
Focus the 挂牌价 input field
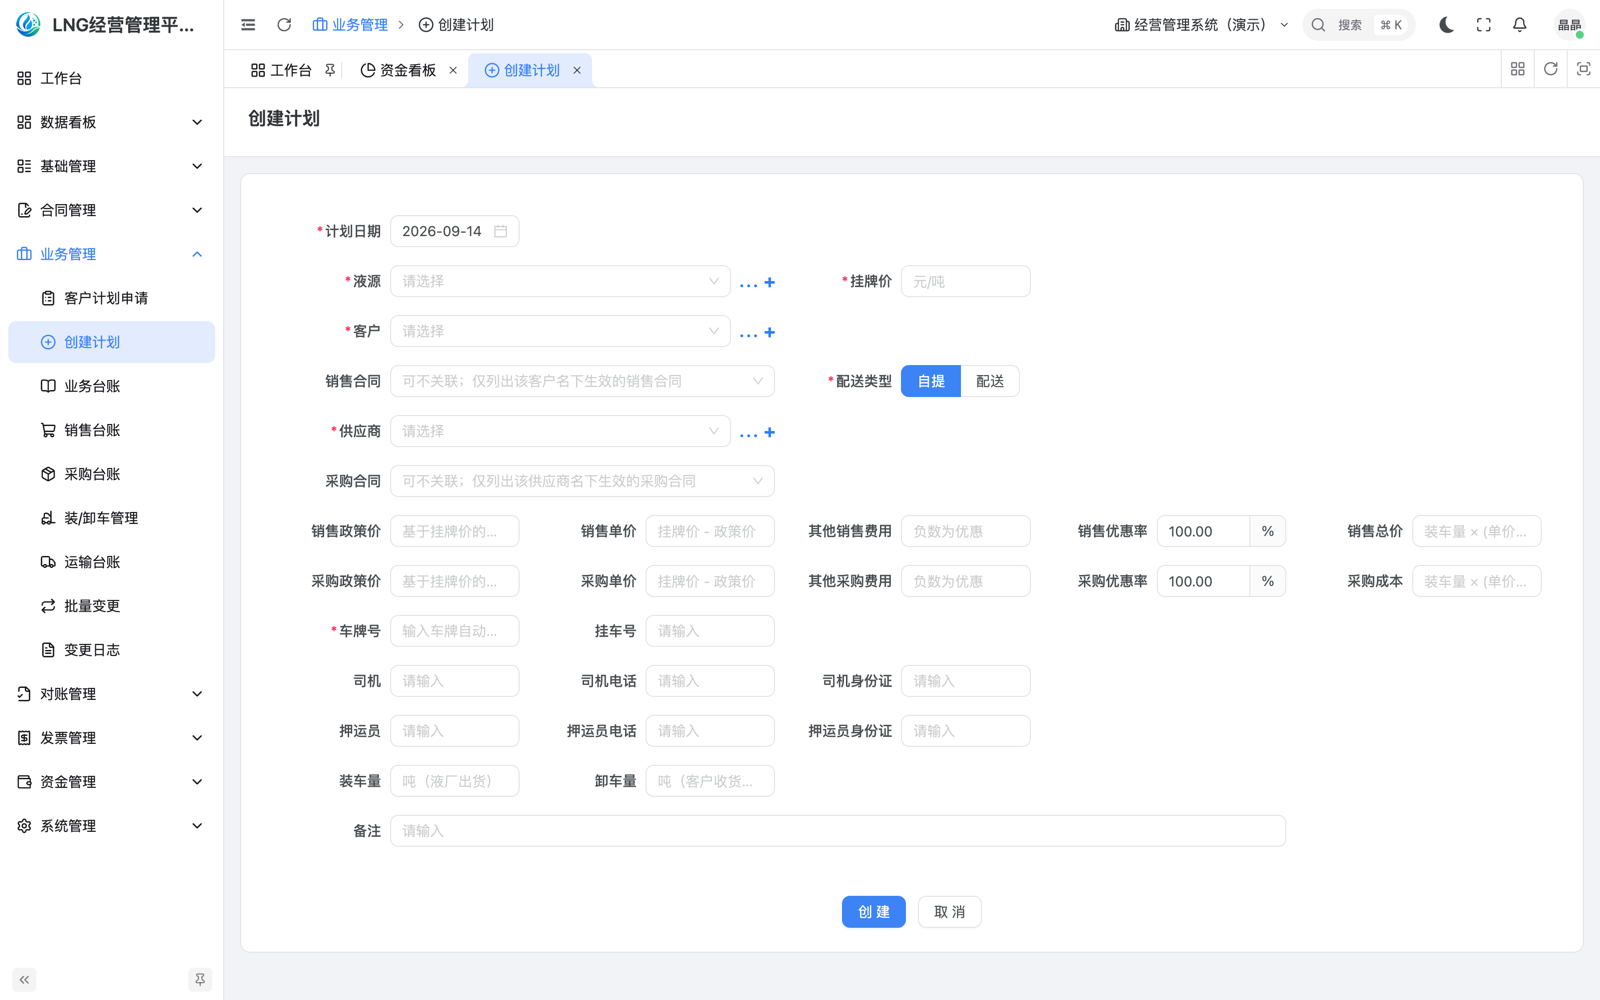click(965, 281)
